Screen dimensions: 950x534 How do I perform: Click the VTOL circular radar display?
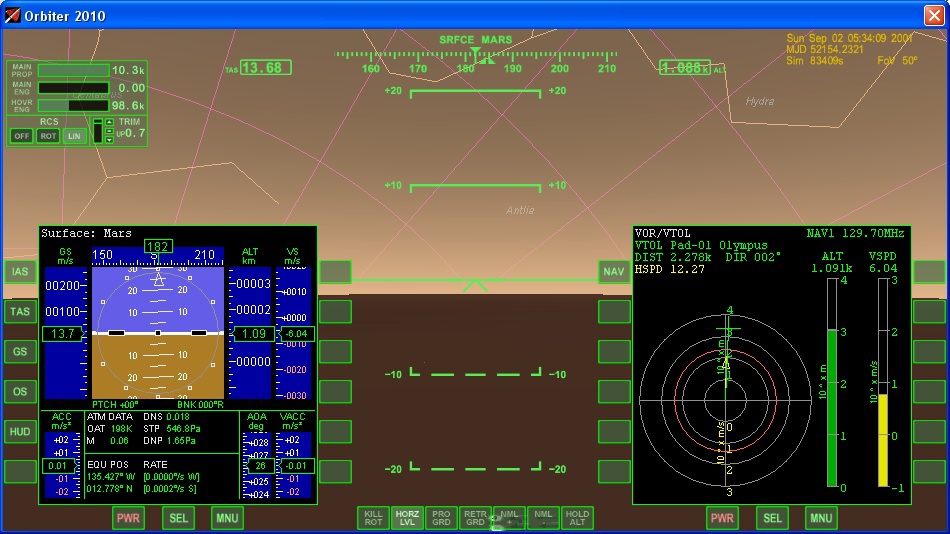[726, 401]
